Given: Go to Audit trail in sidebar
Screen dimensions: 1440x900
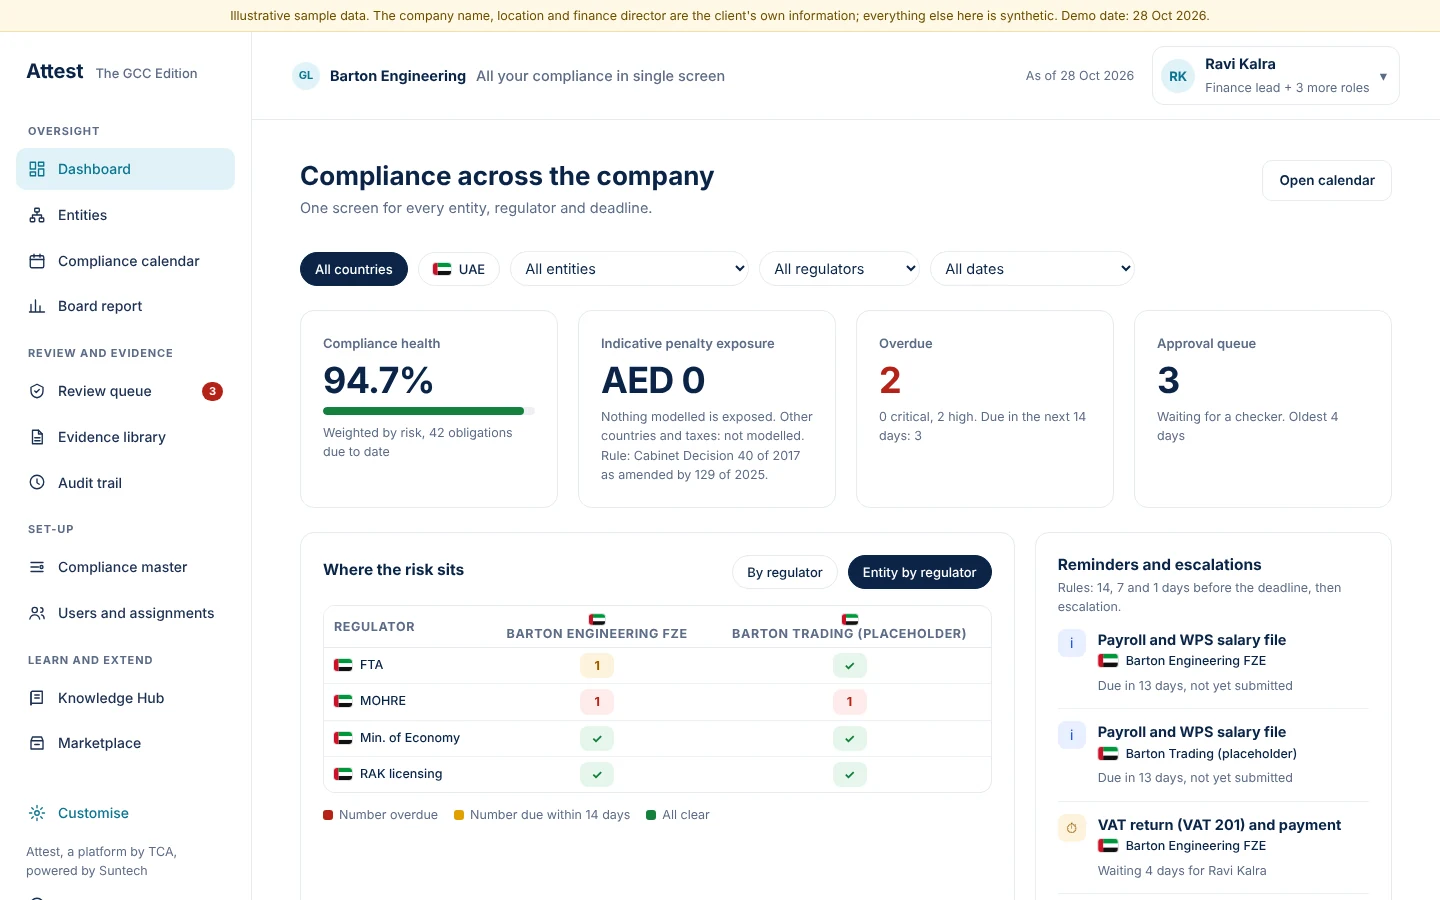Looking at the screenshot, I should (125, 483).
